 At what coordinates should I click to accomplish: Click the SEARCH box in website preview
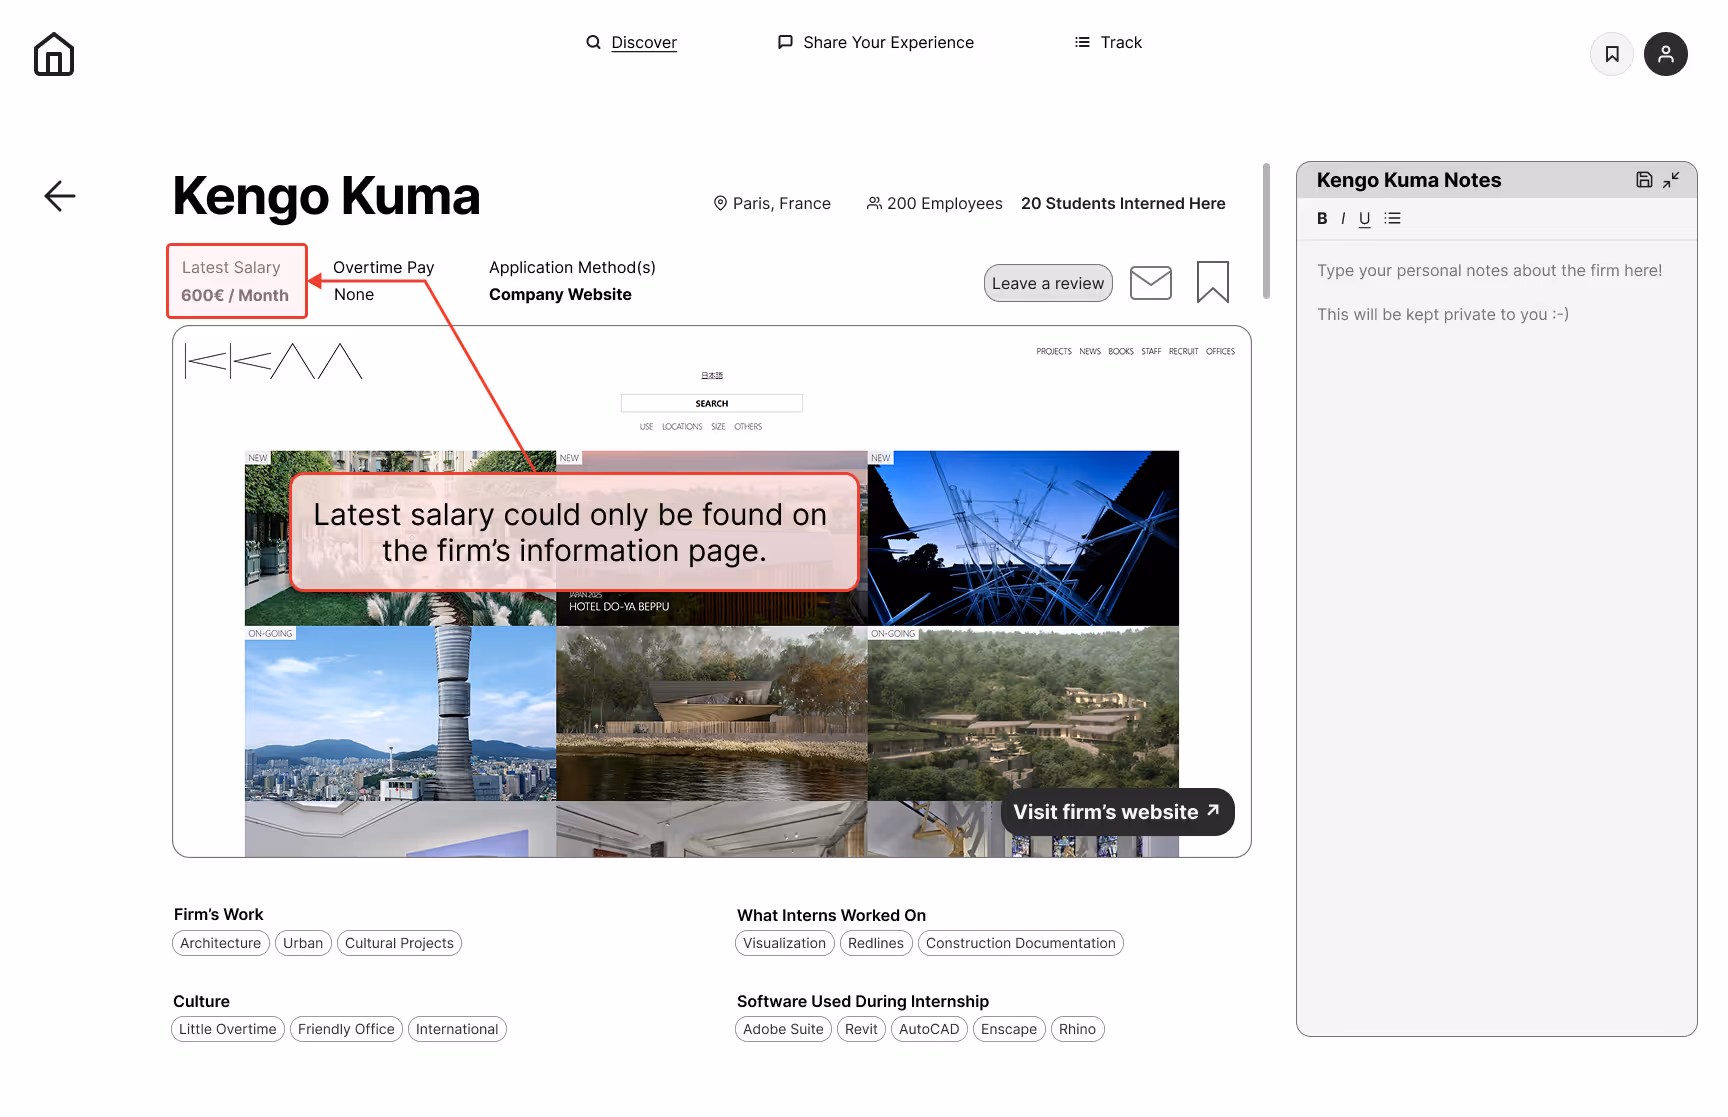[x=712, y=403]
